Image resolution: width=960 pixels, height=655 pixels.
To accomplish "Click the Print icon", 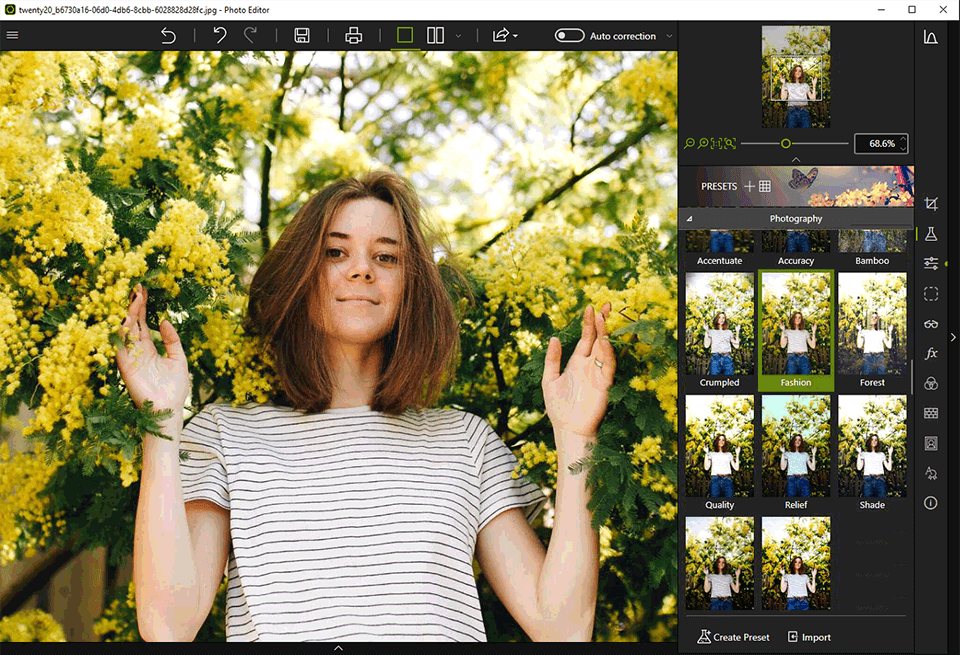I will (x=353, y=36).
